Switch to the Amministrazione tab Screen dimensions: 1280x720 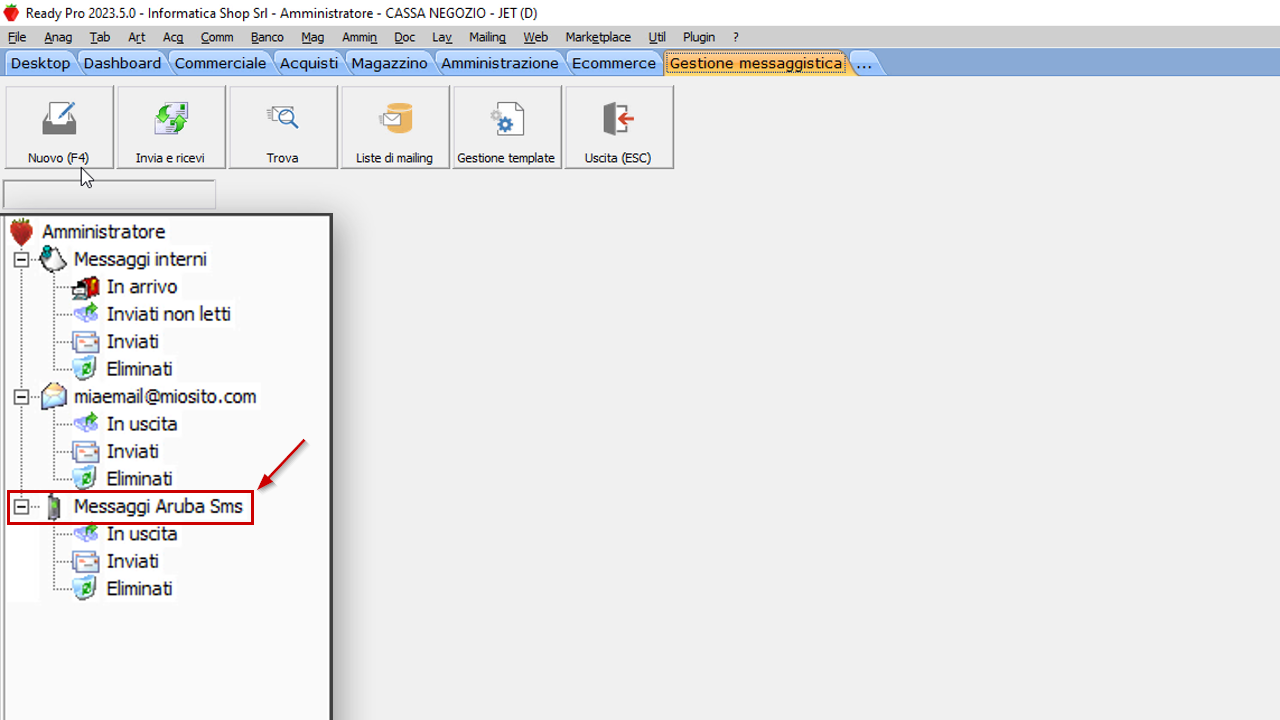coord(500,63)
